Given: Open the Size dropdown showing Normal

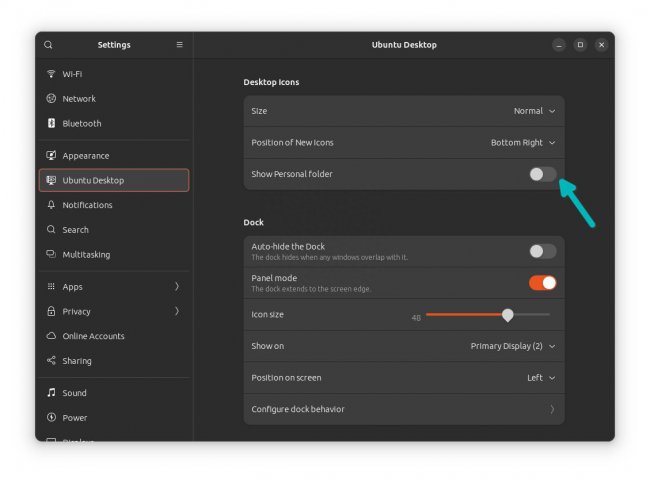Looking at the screenshot, I should tap(534, 111).
